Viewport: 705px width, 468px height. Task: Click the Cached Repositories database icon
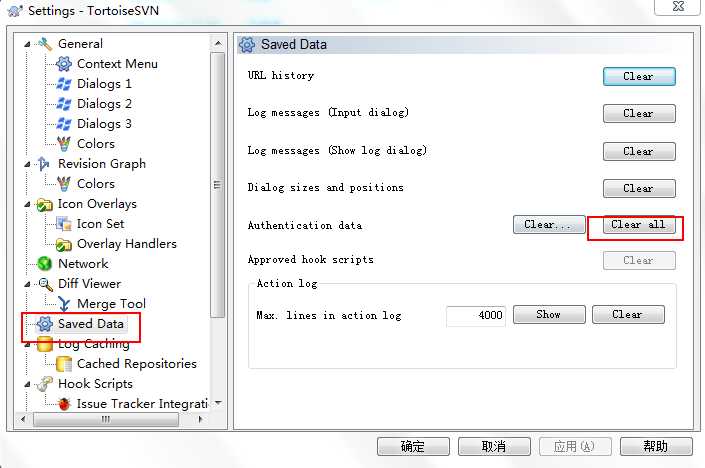click(64, 364)
